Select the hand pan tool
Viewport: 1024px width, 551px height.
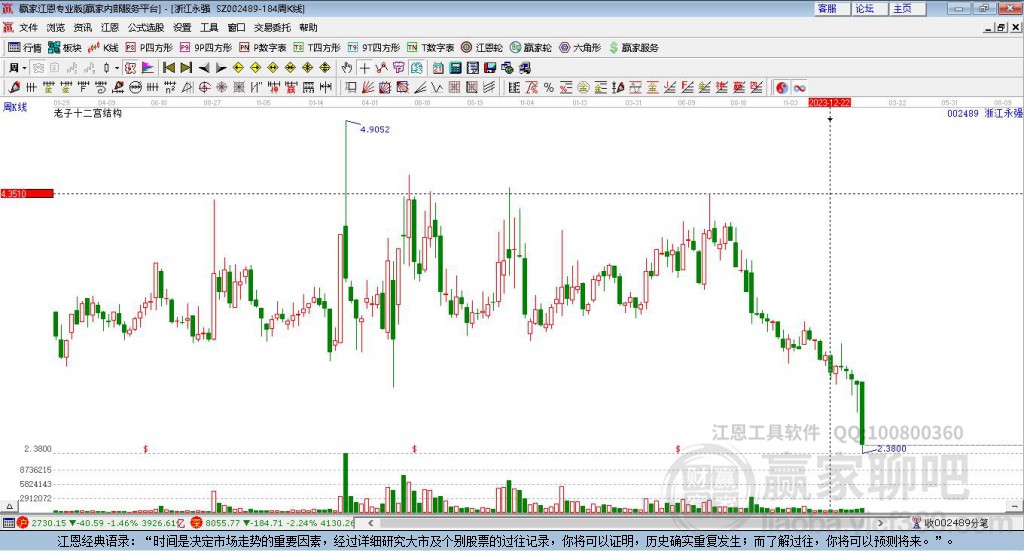(x=347, y=68)
